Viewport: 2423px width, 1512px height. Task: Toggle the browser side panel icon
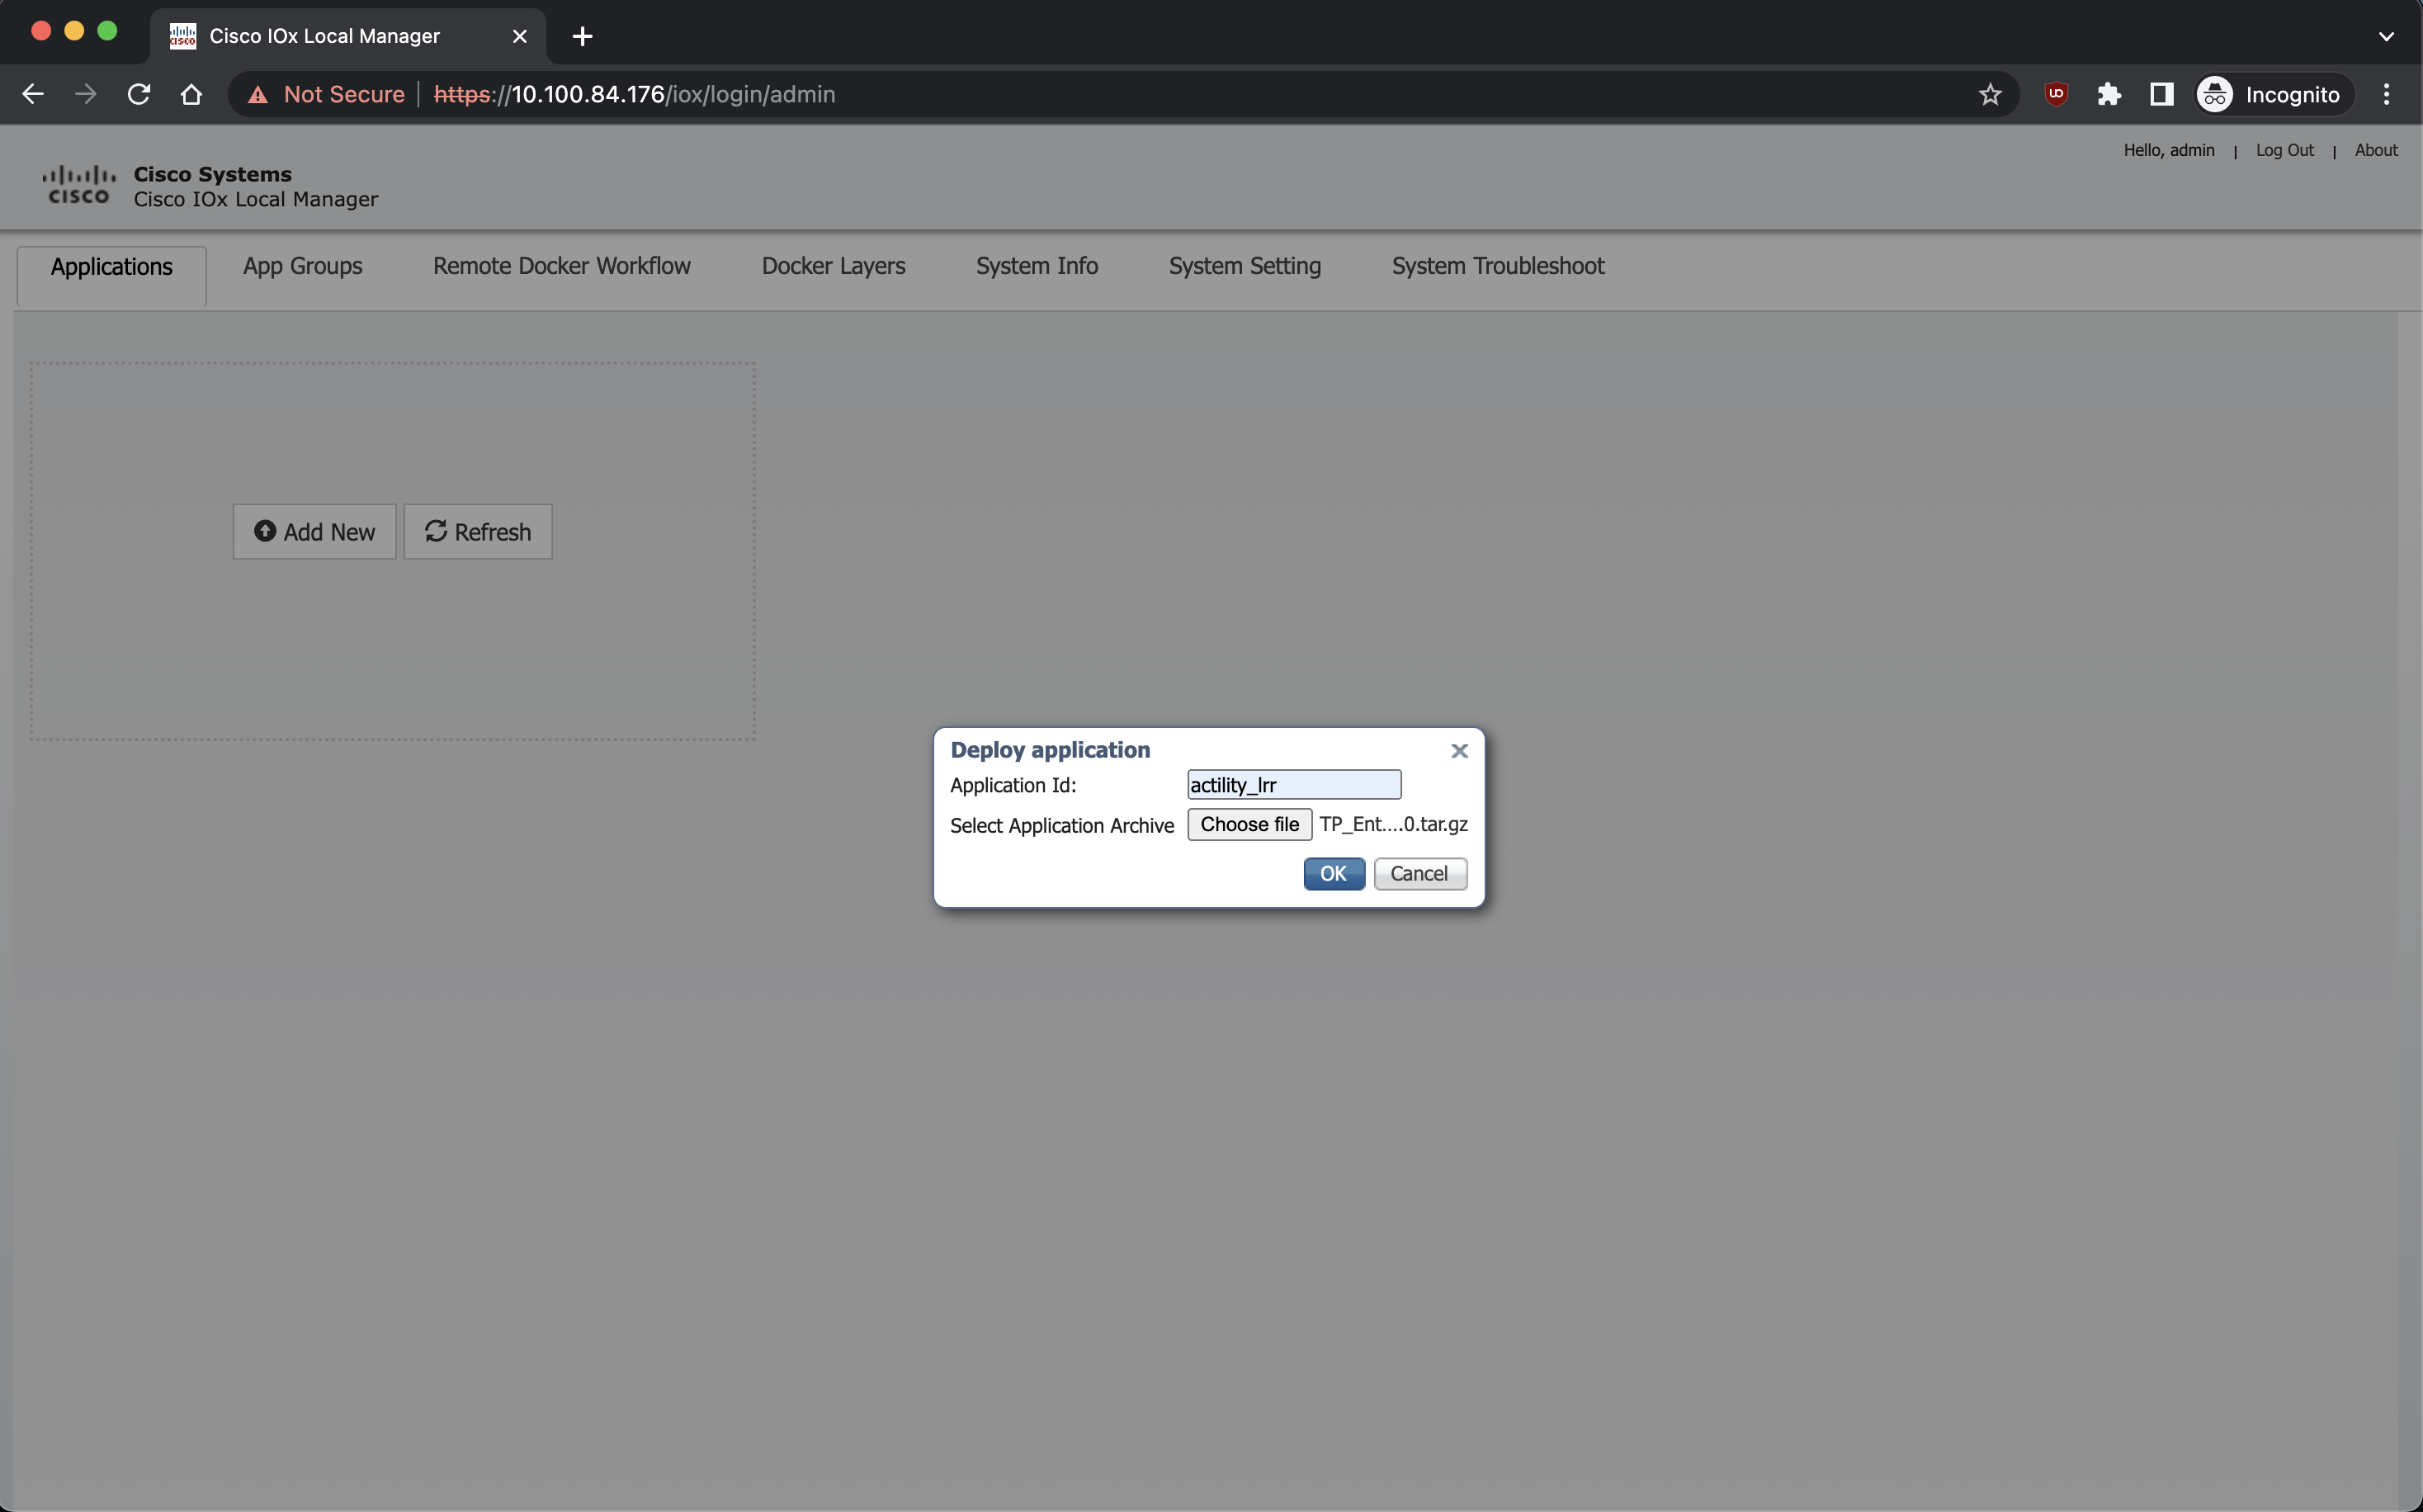coord(2161,94)
